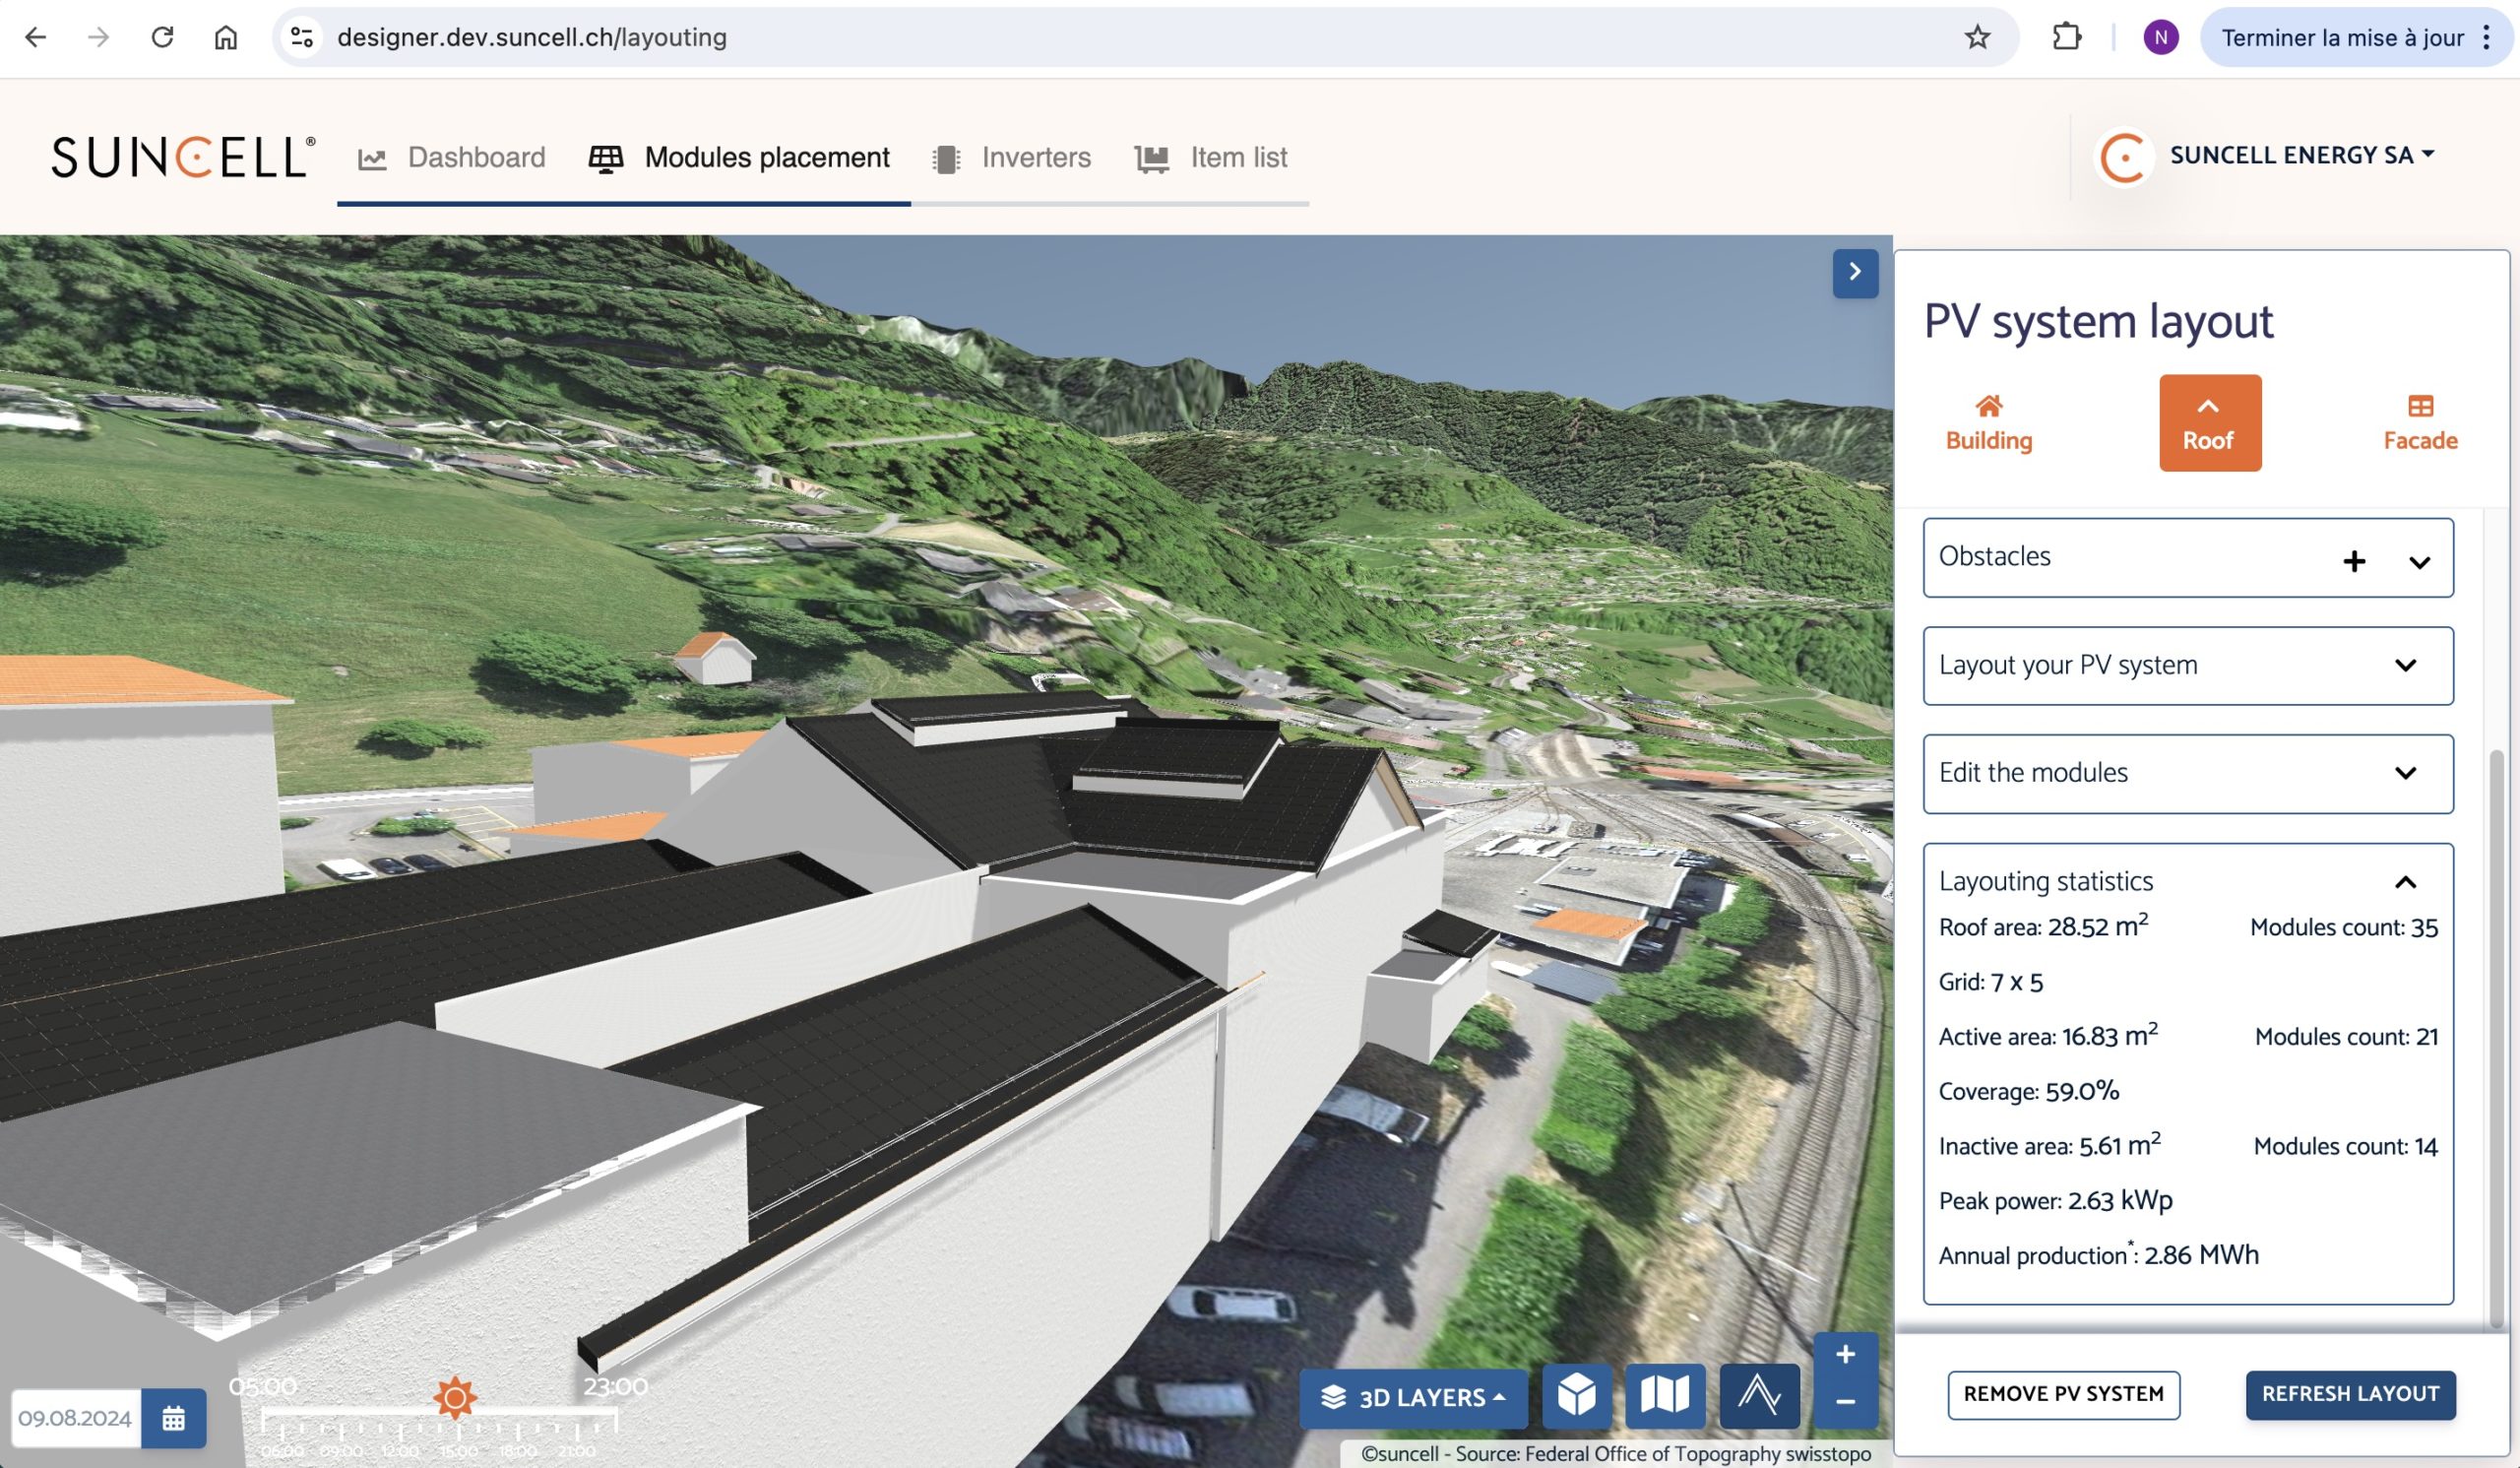
Task: Open the 3D LAYERS dropdown
Action: coord(1413,1397)
